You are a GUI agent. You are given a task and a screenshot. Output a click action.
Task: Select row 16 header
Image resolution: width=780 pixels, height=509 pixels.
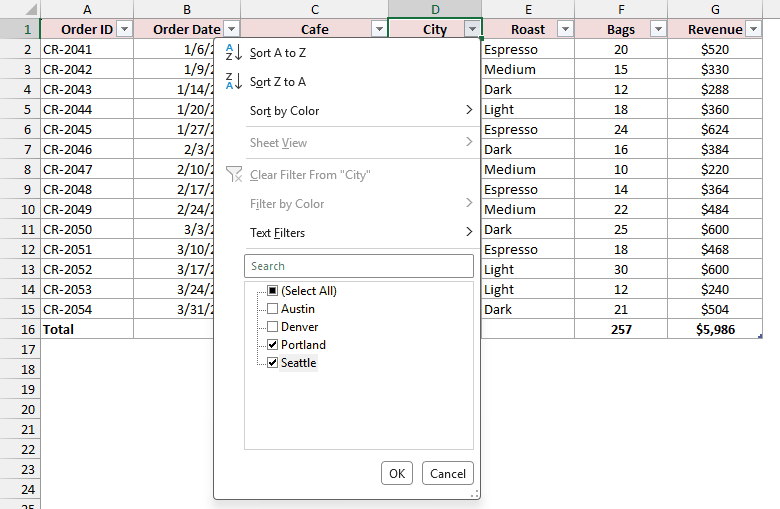coord(20,329)
